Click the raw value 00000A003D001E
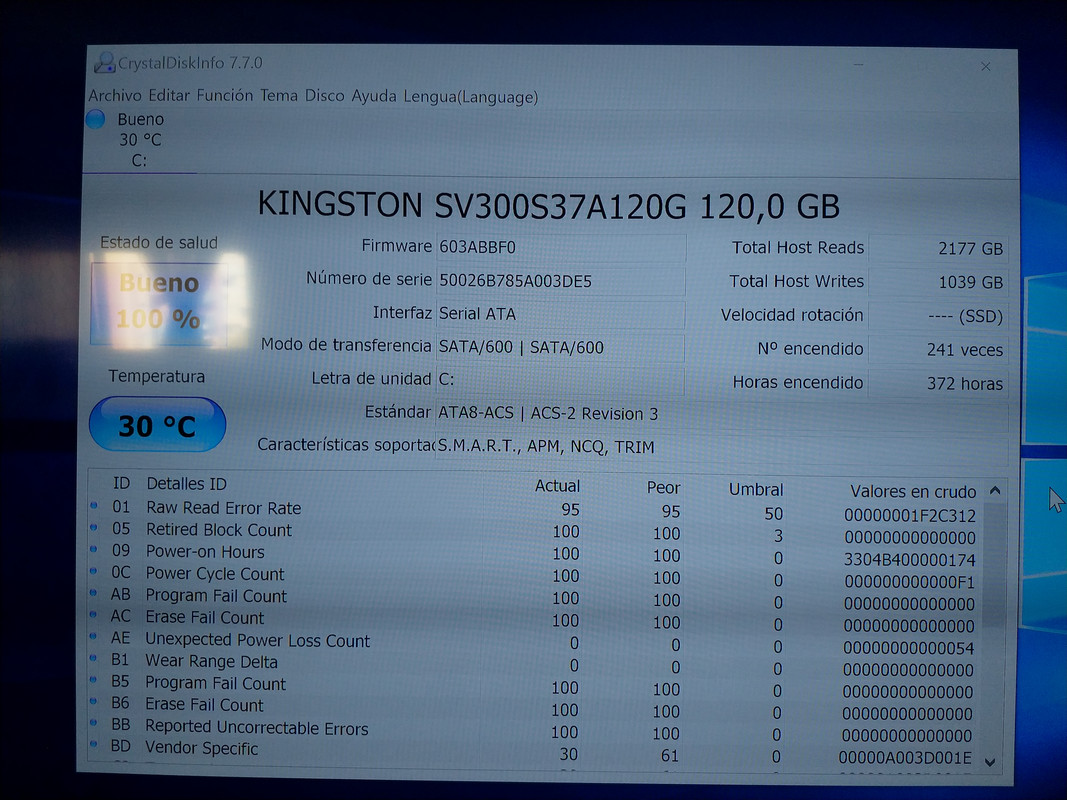 pos(905,757)
